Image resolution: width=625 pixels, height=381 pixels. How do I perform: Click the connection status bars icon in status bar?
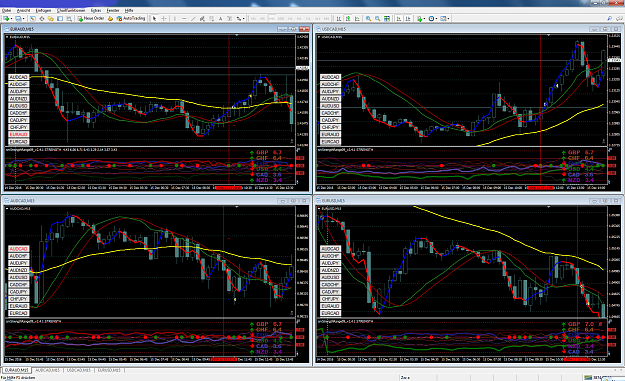click(x=588, y=377)
